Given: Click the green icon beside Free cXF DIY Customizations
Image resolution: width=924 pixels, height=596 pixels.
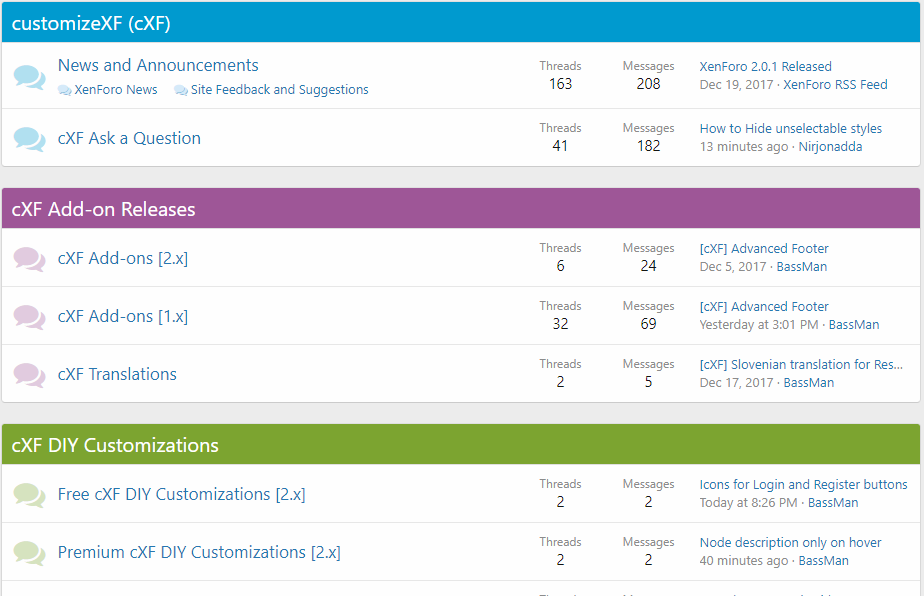Looking at the screenshot, I should tap(29, 495).
